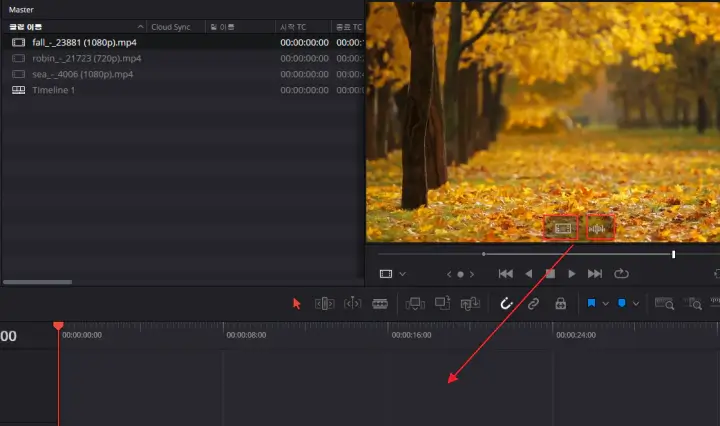Viewport: 720px width, 426px height.
Task: Click the Replace Clip icon
Action: [470, 303]
